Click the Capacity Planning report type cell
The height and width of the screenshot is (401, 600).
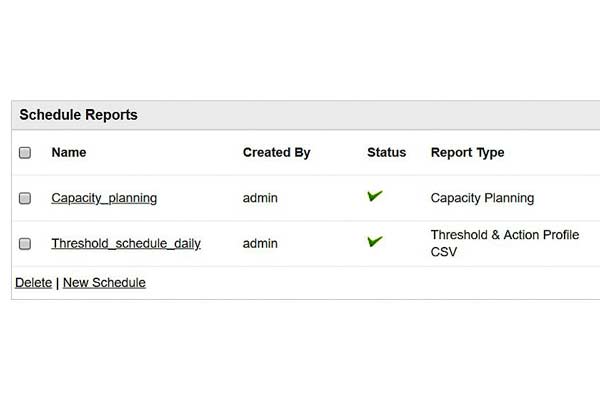click(x=482, y=198)
